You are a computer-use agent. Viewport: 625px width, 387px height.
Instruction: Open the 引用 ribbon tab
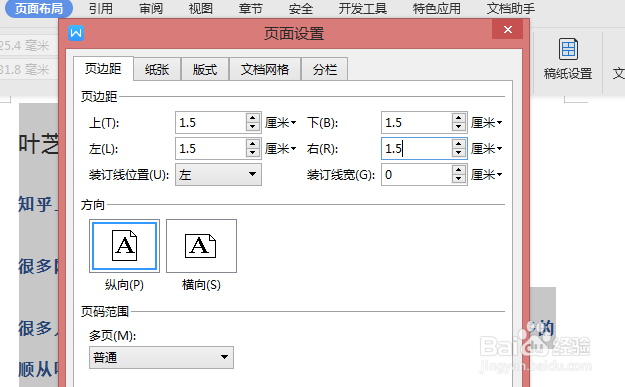(100, 8)
